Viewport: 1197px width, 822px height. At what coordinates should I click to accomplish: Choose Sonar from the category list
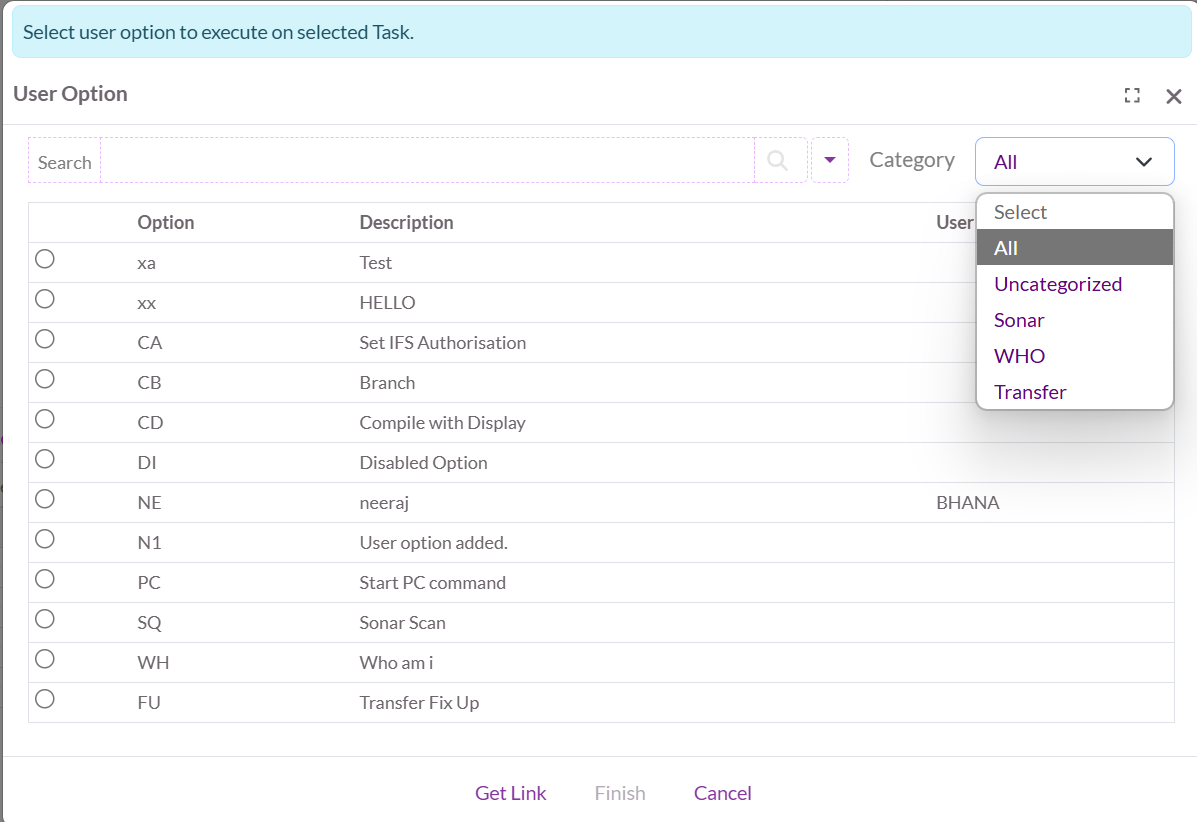point(1019,320)
